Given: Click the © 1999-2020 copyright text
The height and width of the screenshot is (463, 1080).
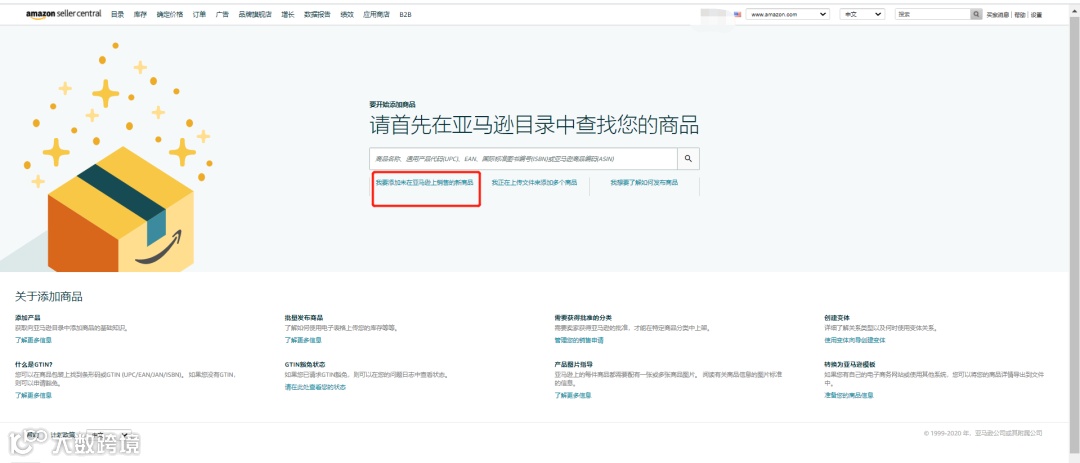Looking at the screenshot, I should pos(983,433).
